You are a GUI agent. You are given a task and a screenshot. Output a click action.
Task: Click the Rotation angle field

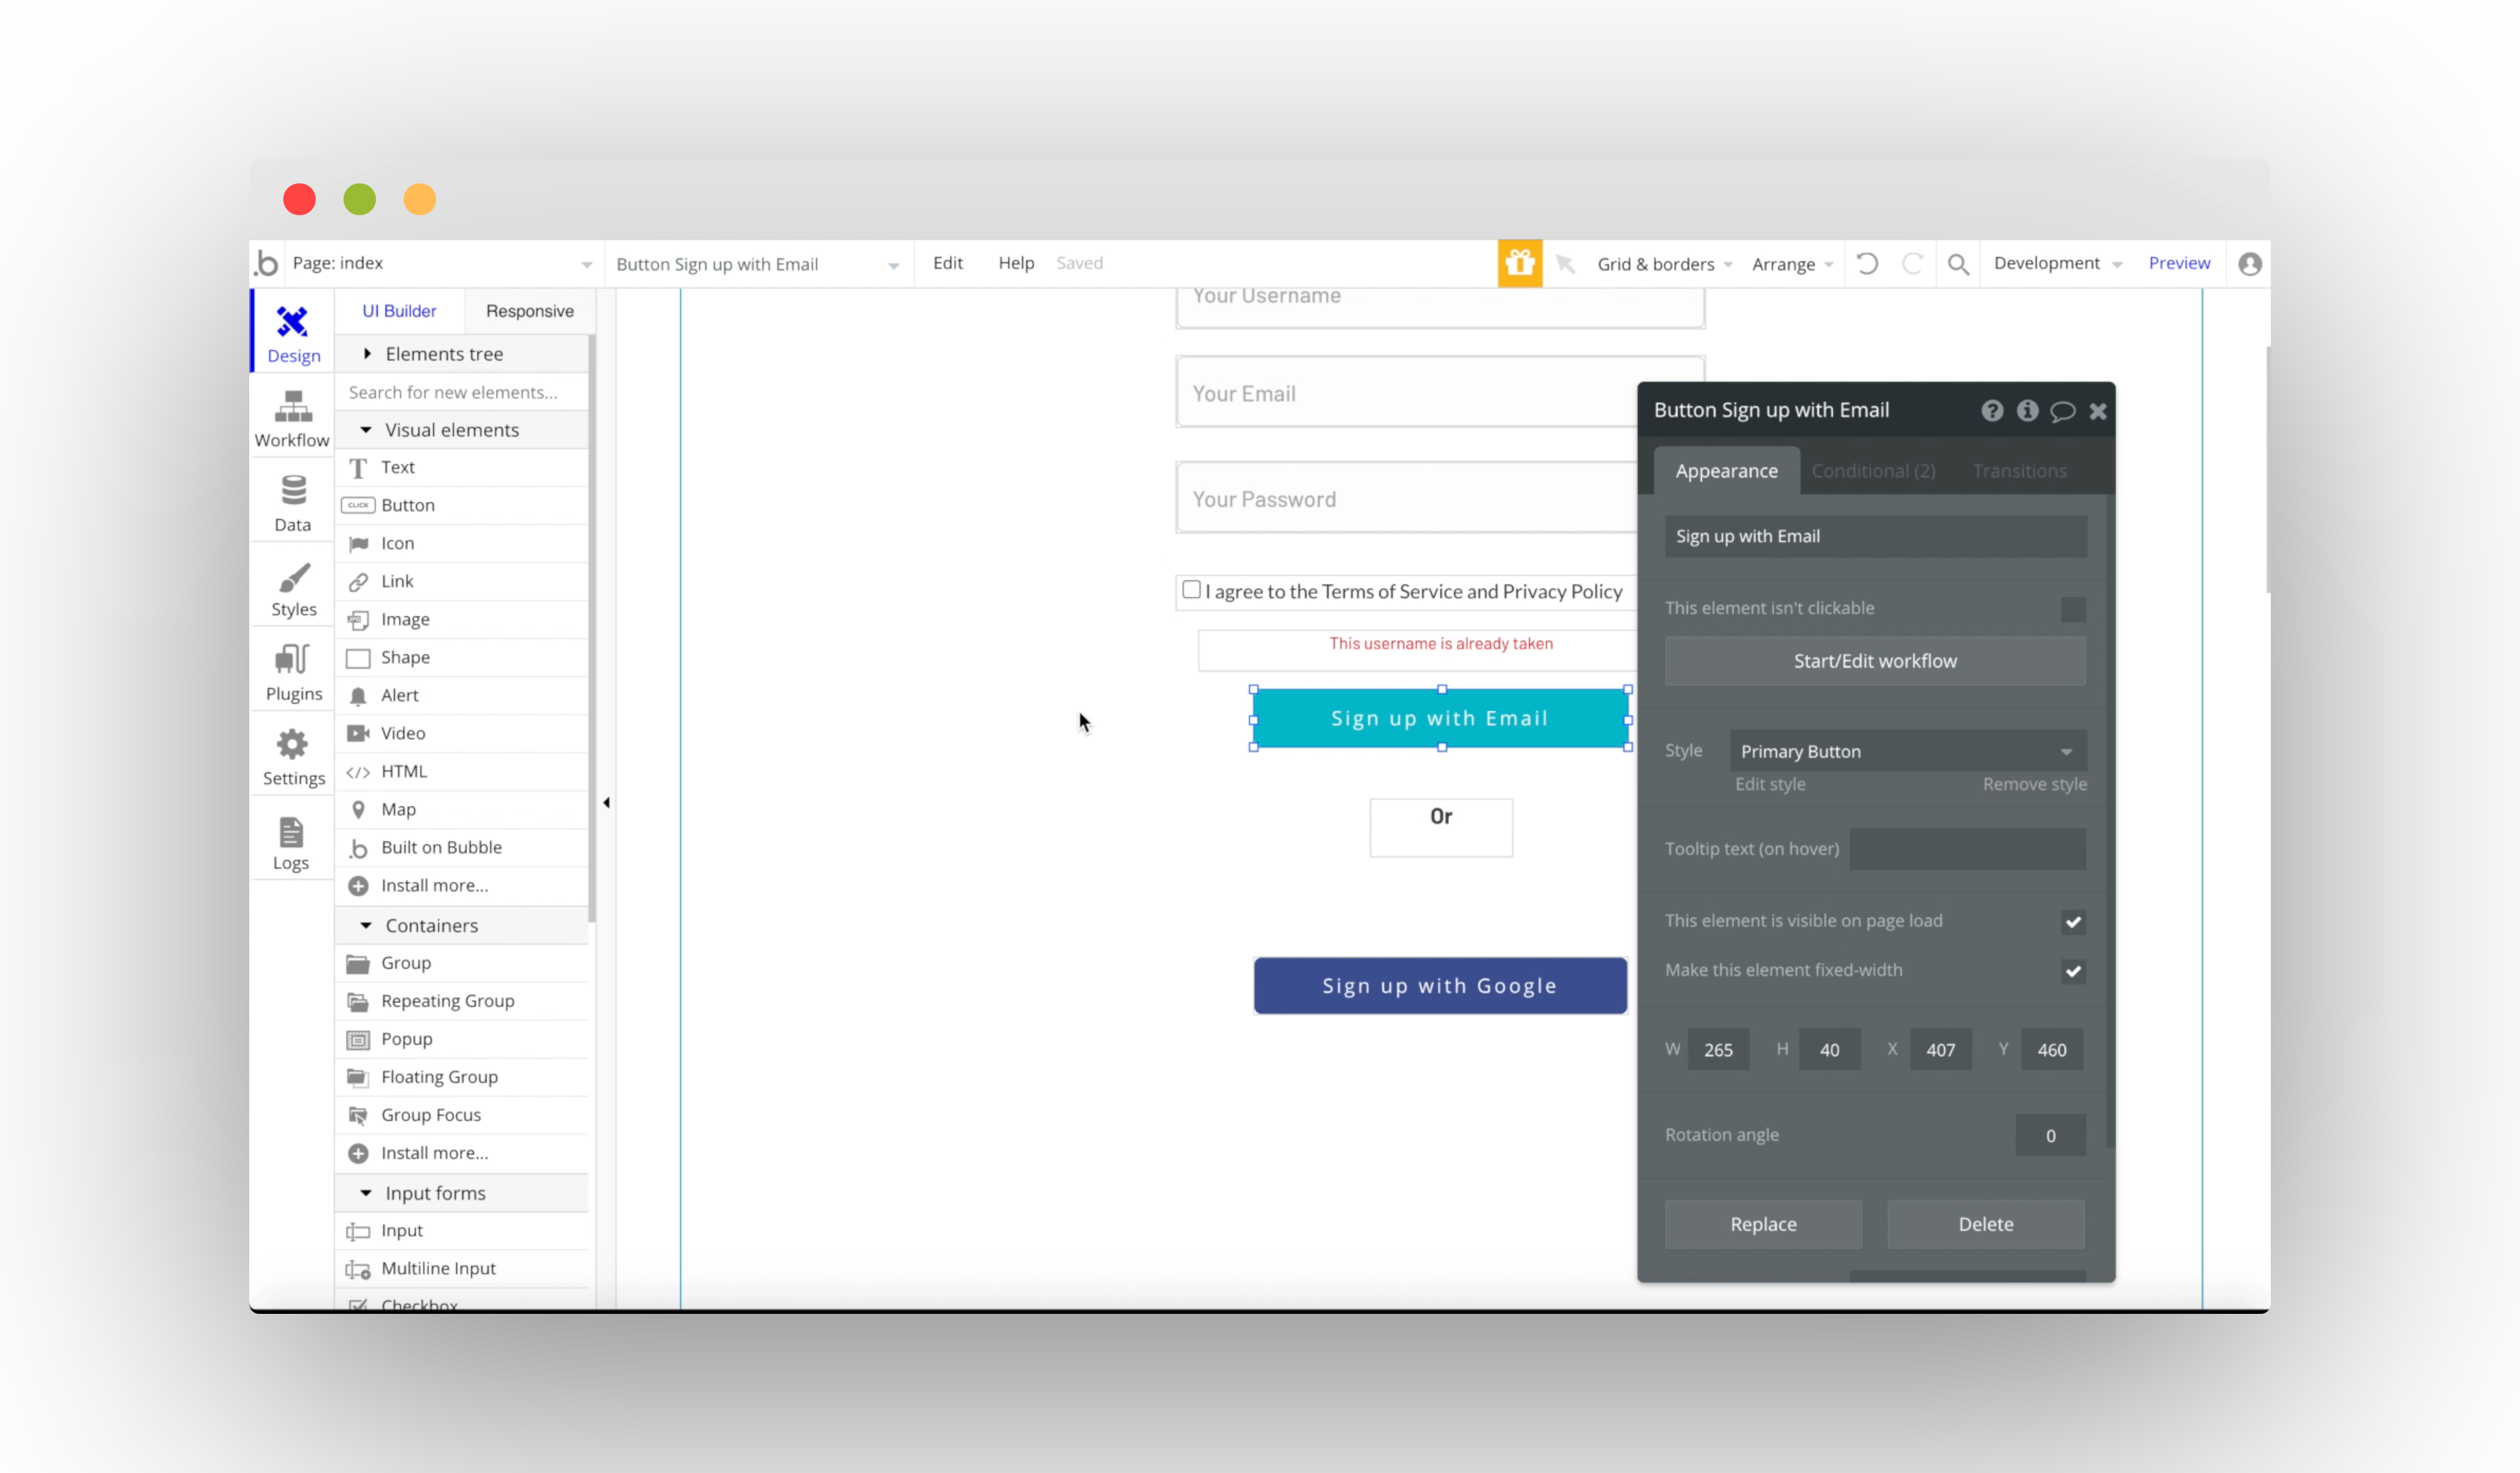(x=2050, y=1135)
